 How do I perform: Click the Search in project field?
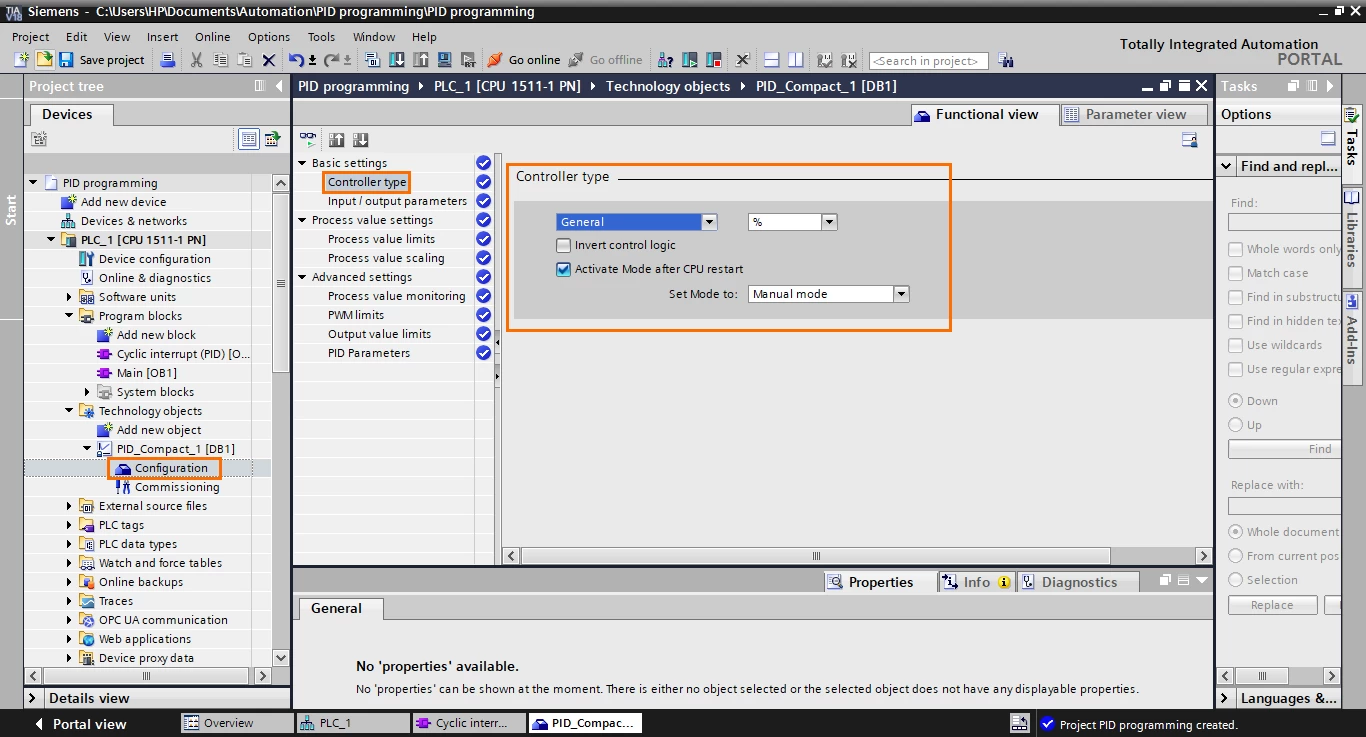point(928,61)
